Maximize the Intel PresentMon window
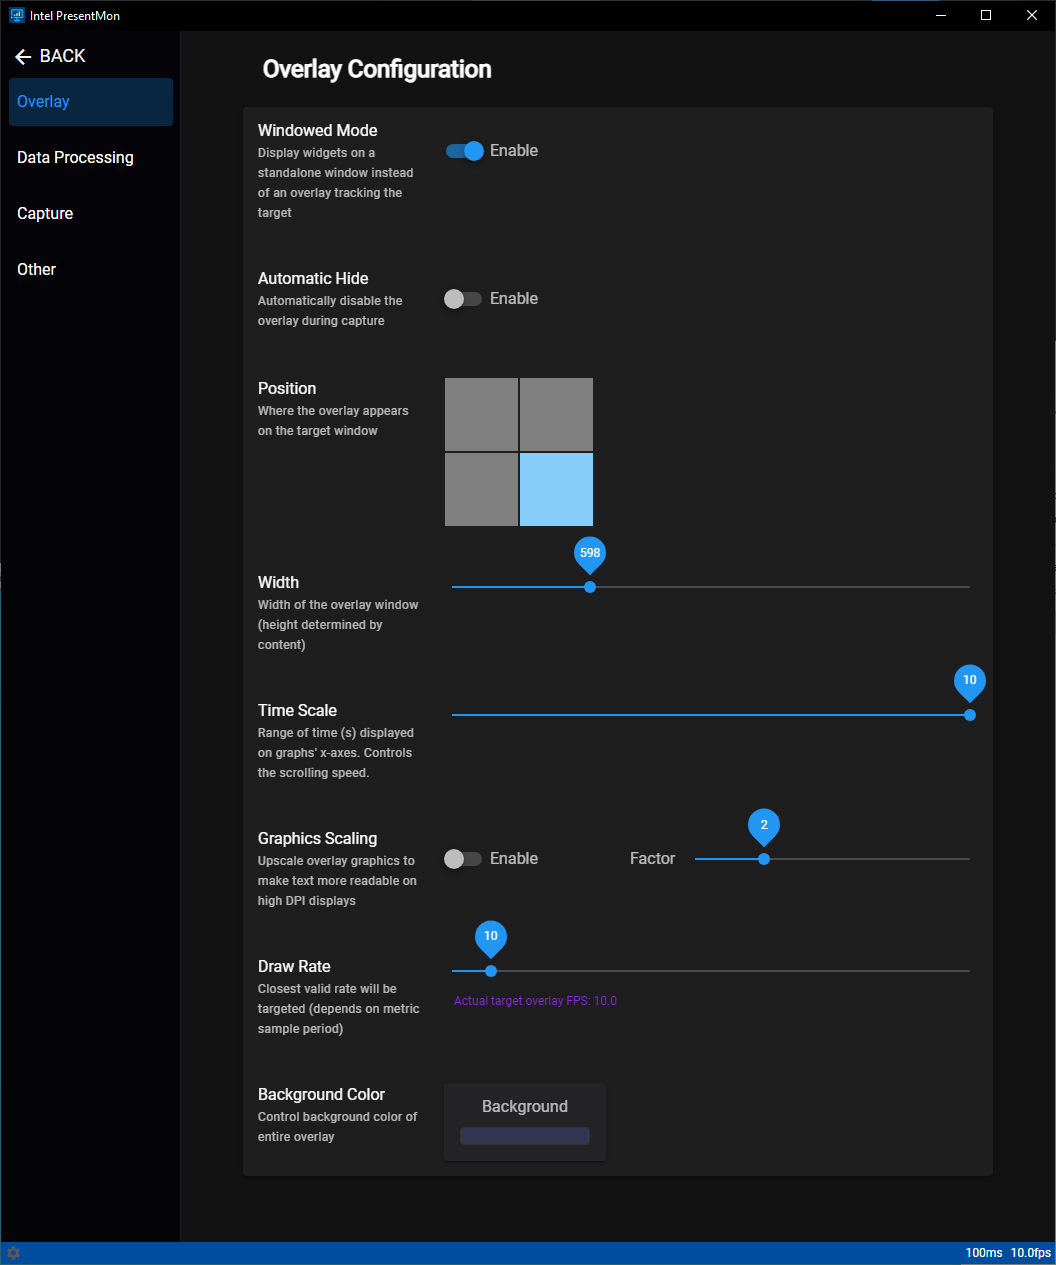This screenshot has height=1265, width=1056. tap(986, 15)
